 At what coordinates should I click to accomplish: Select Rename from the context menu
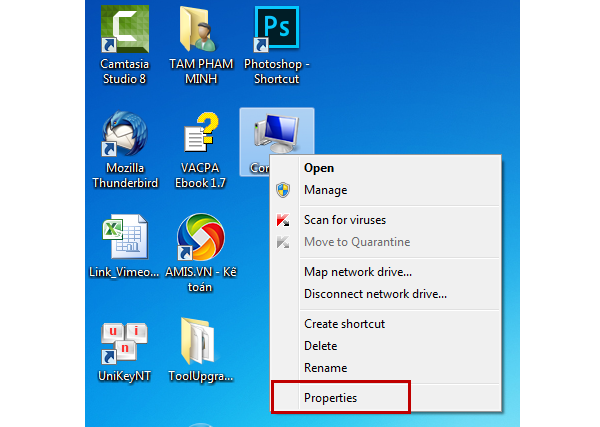tap(325, 368)
